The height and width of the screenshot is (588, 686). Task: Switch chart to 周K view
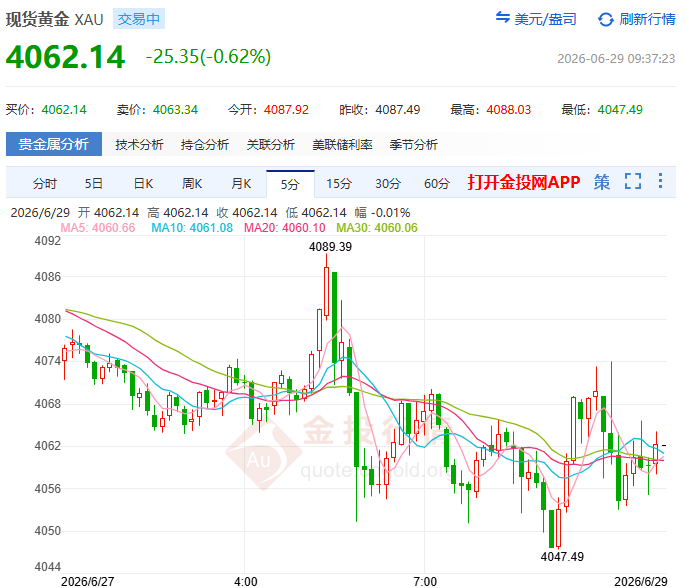[x=192, y=184]
